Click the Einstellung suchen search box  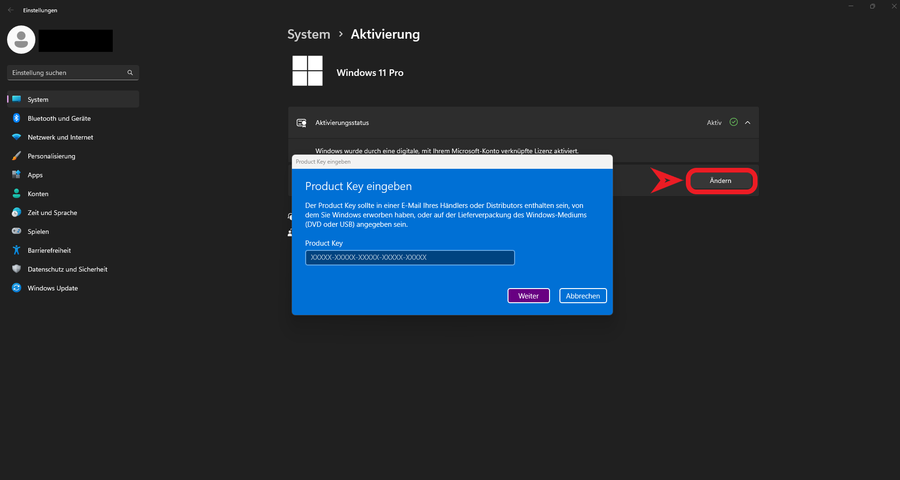(73, 73)
